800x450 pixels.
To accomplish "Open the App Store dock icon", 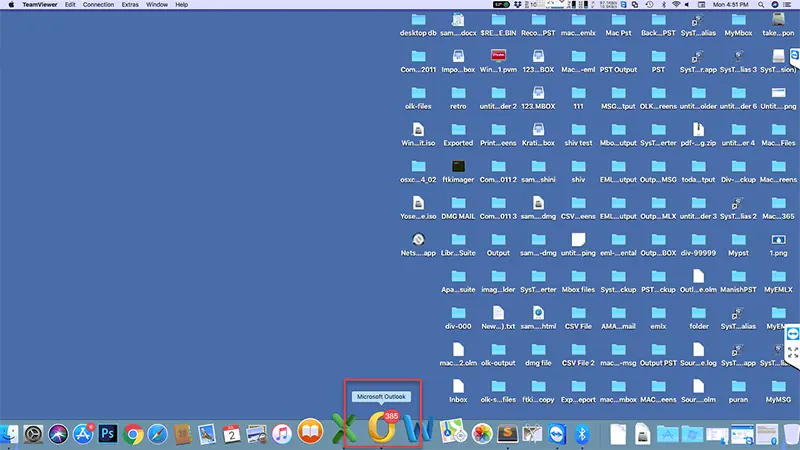I will click(x=83, y=434).
